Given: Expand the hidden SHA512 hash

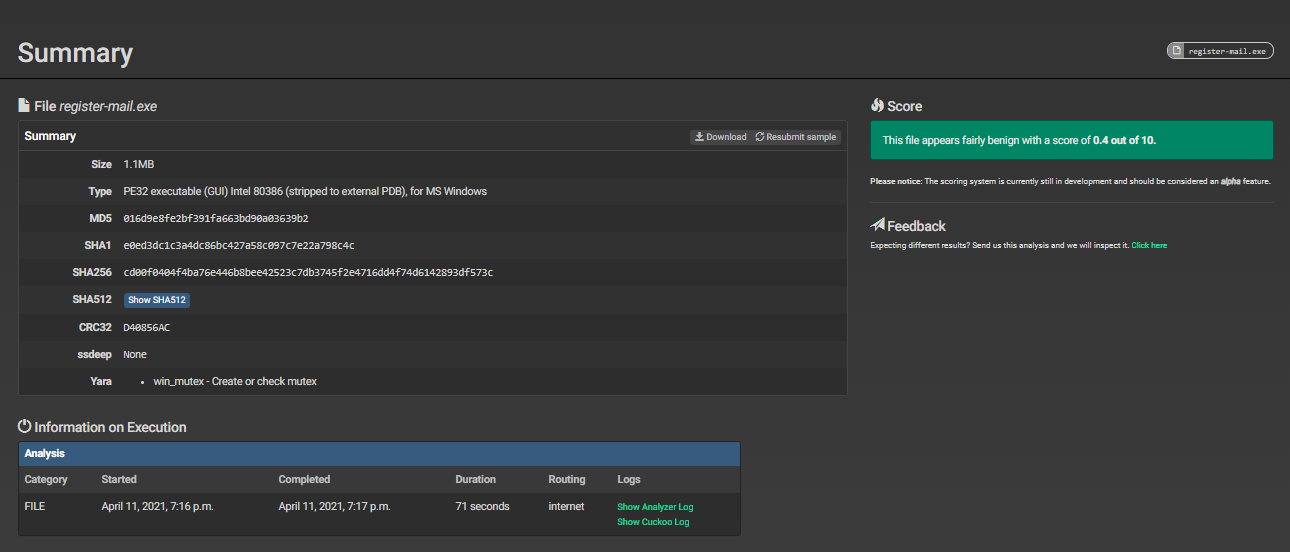Looking at the screenshot, I should 157,300.
